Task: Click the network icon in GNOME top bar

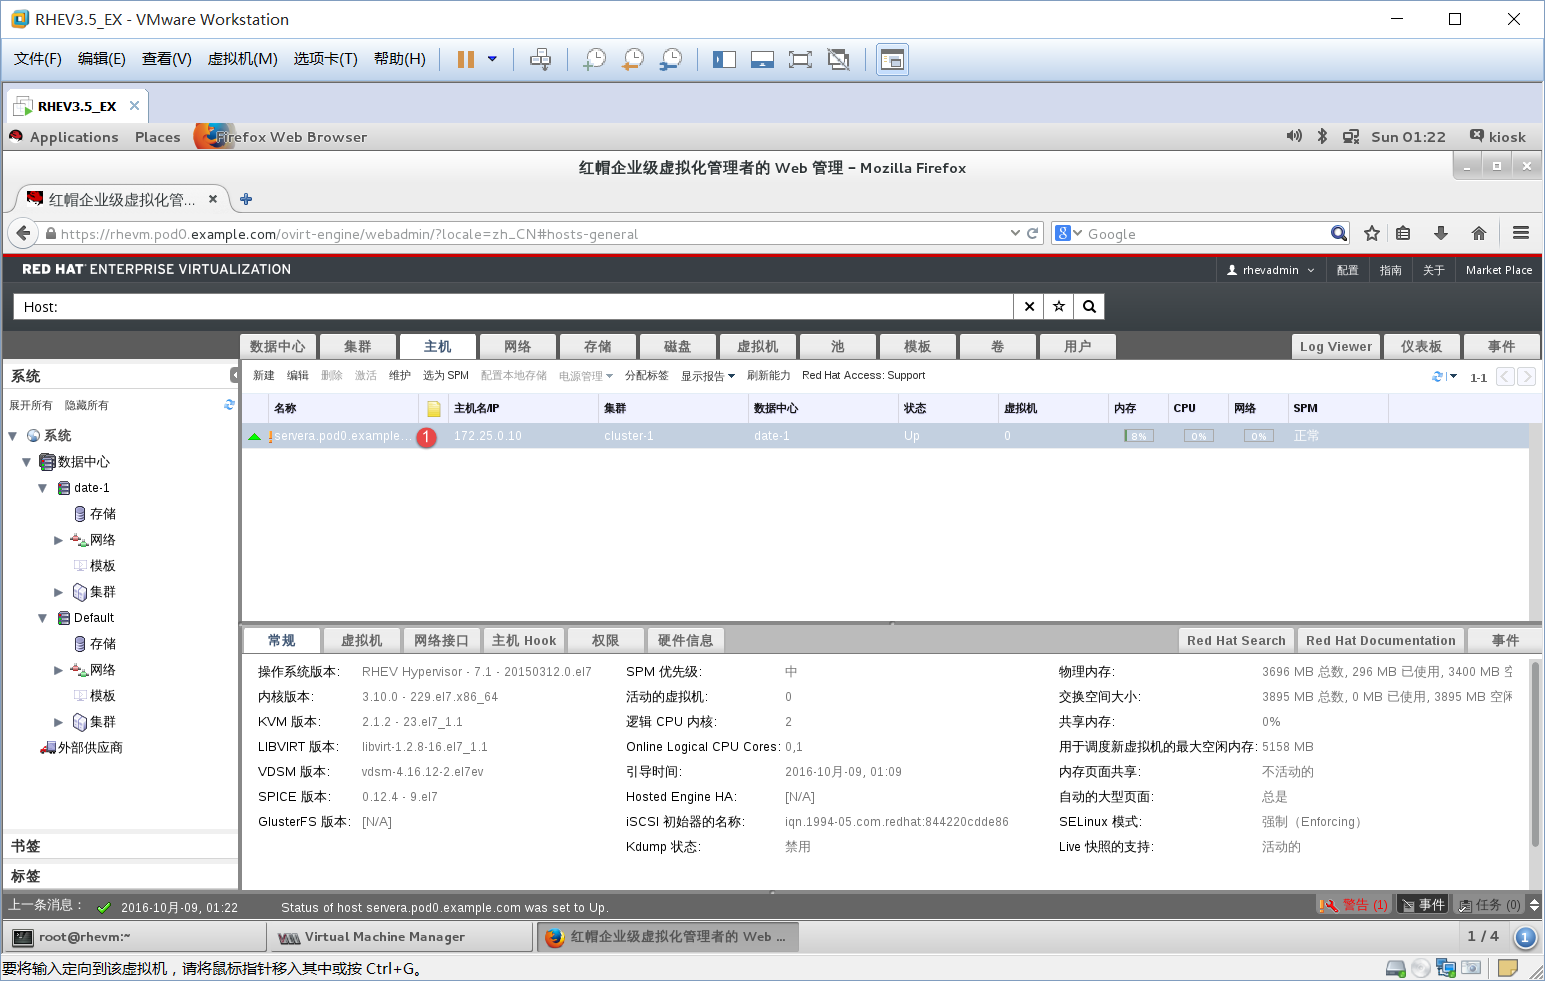Action: point(1351,137)
